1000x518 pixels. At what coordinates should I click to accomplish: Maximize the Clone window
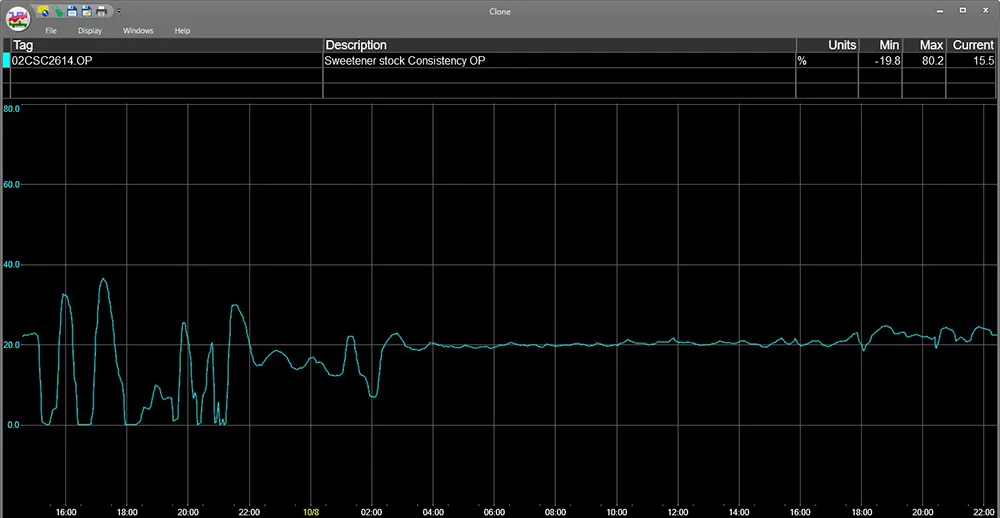coord(962,11)
